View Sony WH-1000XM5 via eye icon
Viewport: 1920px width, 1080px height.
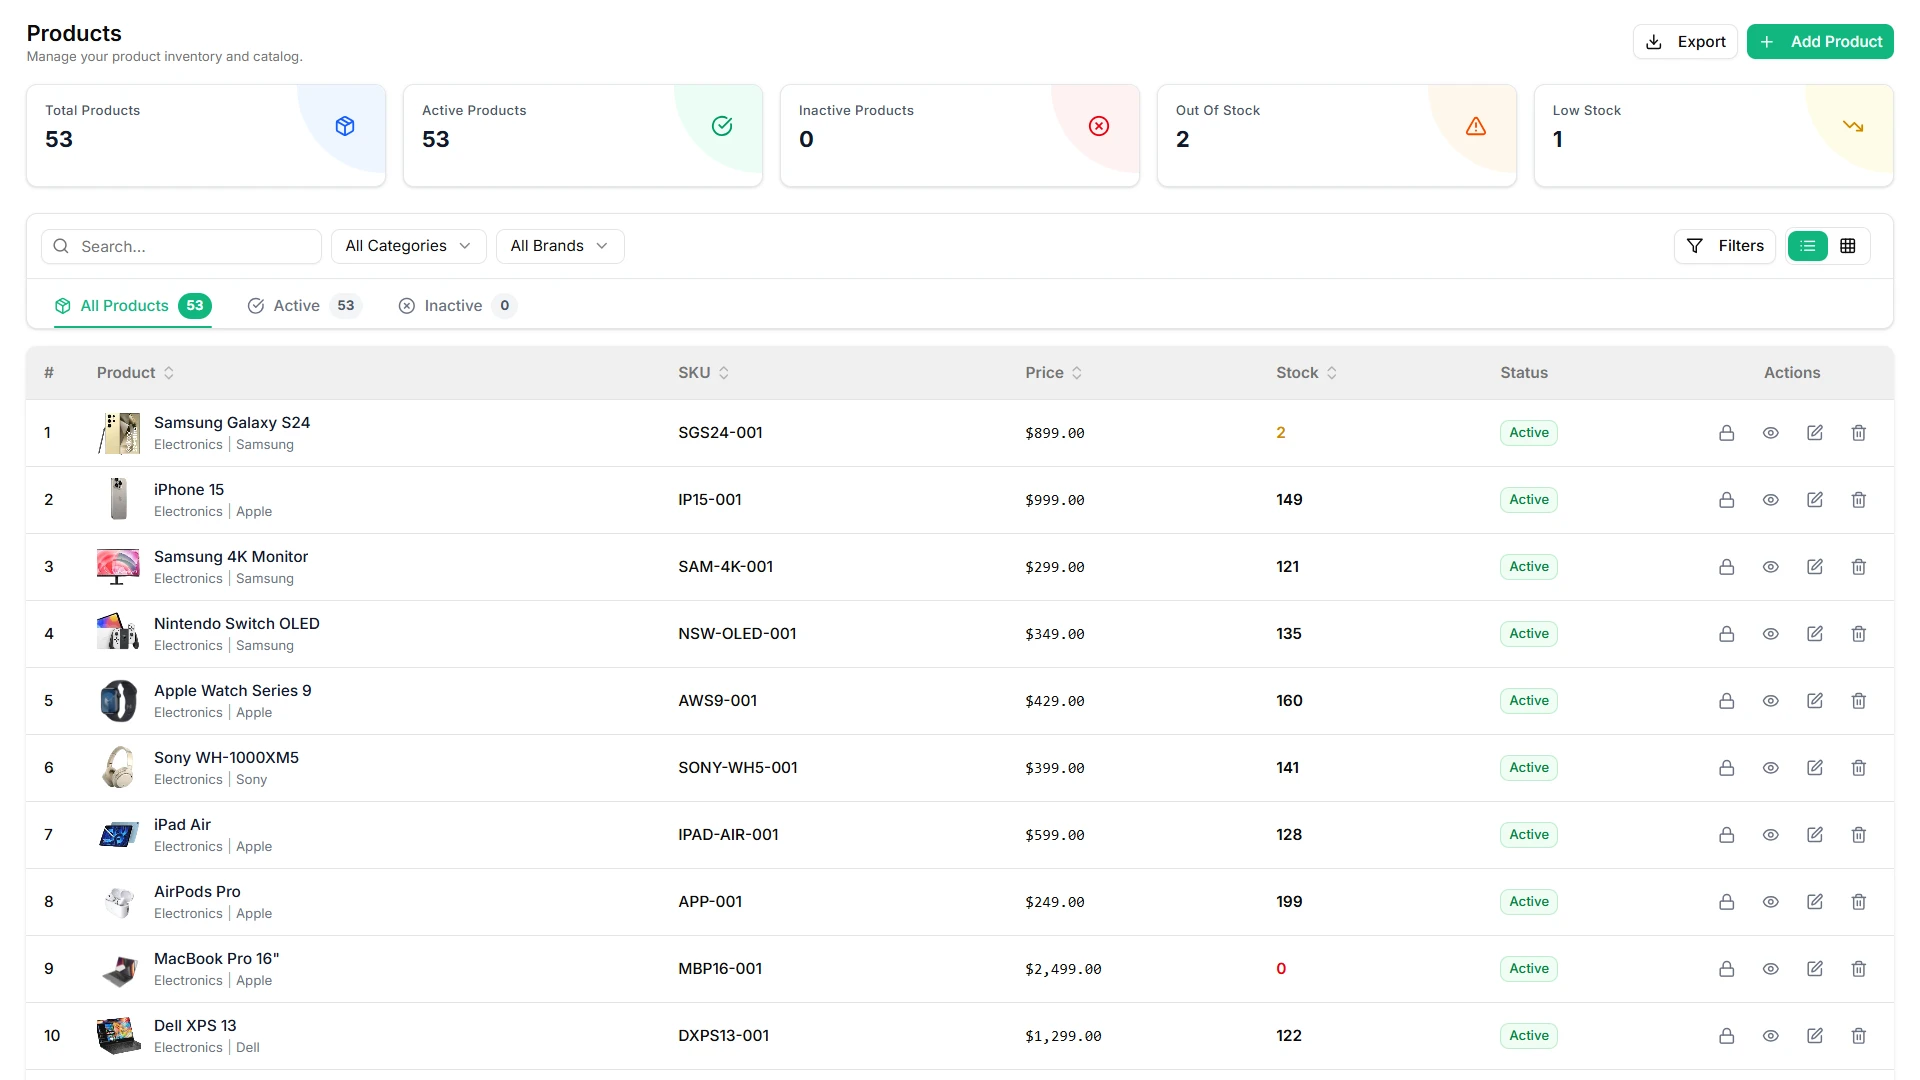tap(1770, 768)
